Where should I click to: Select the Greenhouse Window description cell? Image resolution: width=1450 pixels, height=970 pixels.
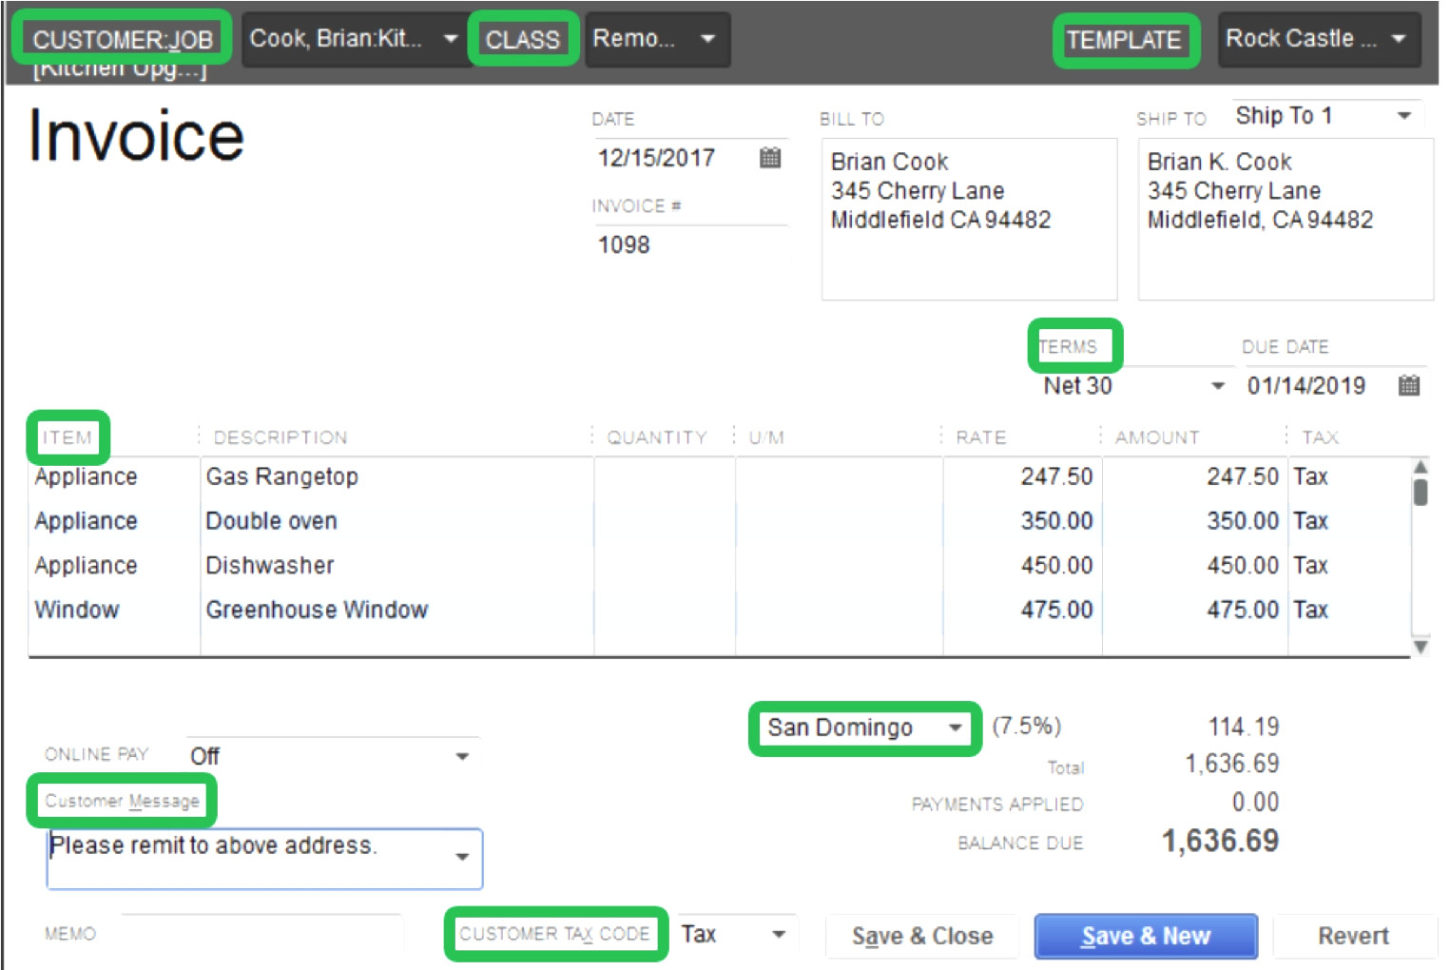[x=397, y=609]
